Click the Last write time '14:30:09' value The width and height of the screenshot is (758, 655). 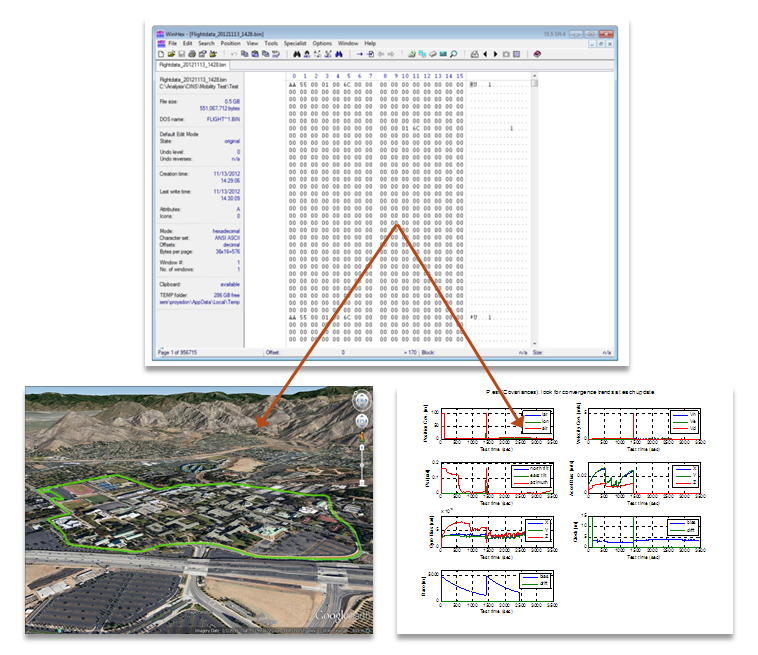231,198
